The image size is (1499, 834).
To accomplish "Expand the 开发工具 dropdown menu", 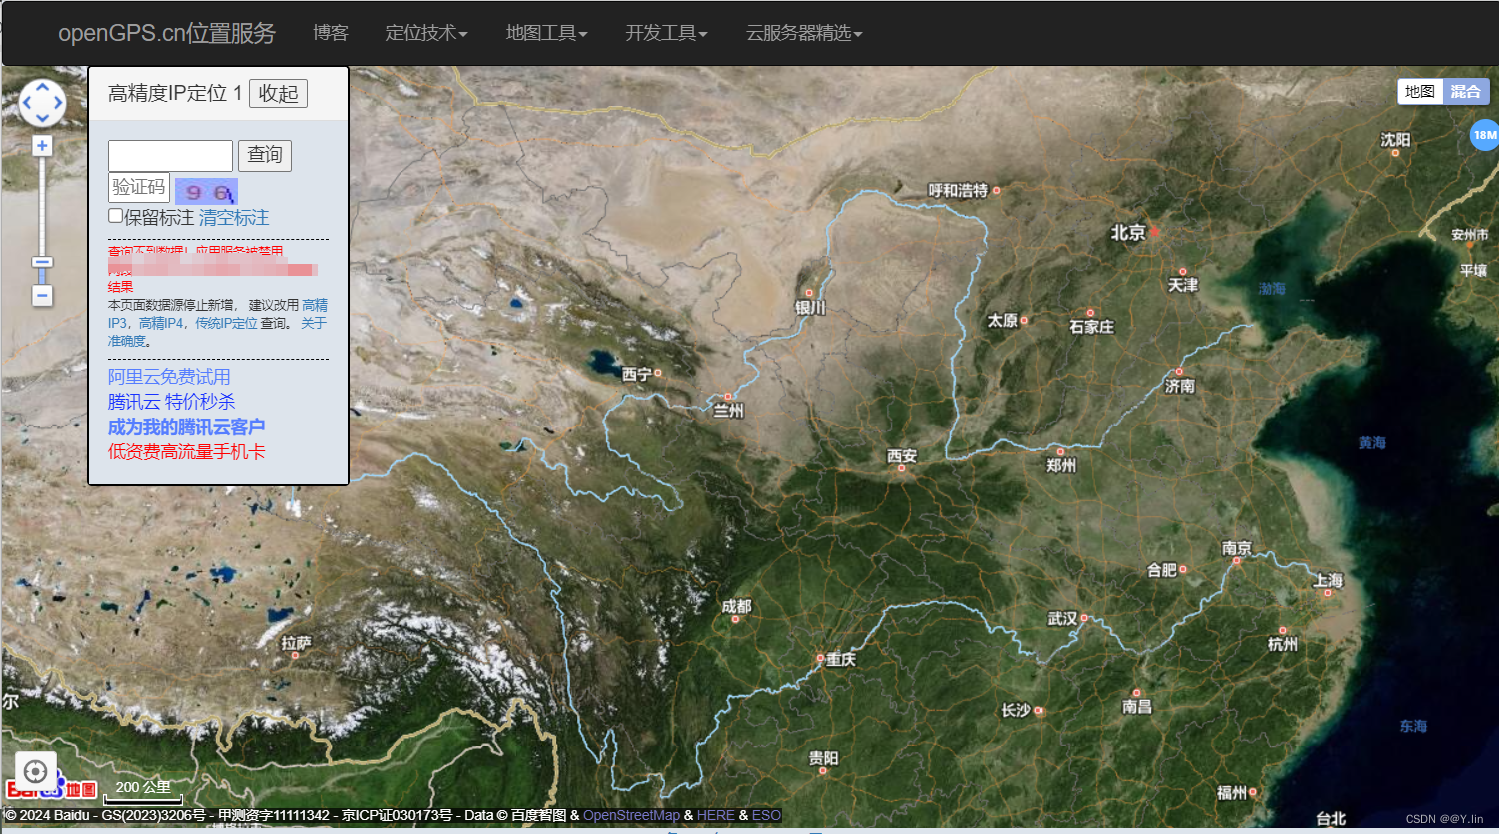I will pos(666,33).
